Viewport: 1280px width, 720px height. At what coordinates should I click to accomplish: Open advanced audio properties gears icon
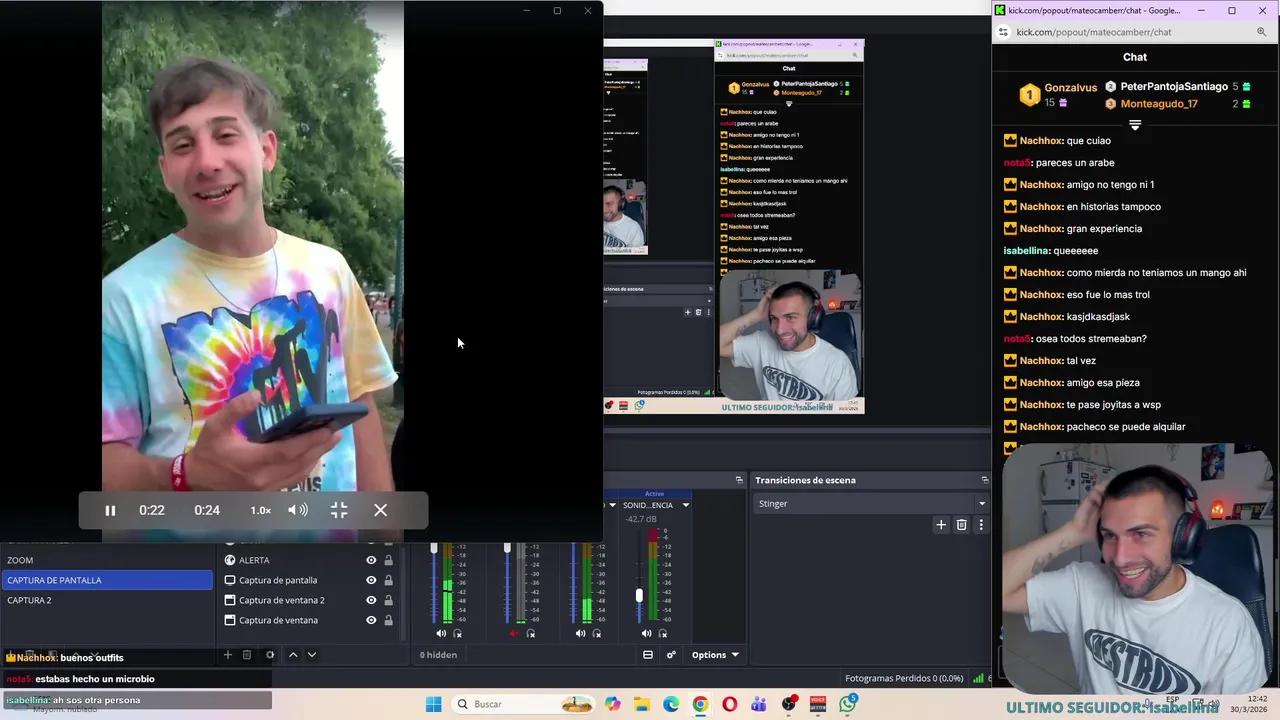(671, 655)
